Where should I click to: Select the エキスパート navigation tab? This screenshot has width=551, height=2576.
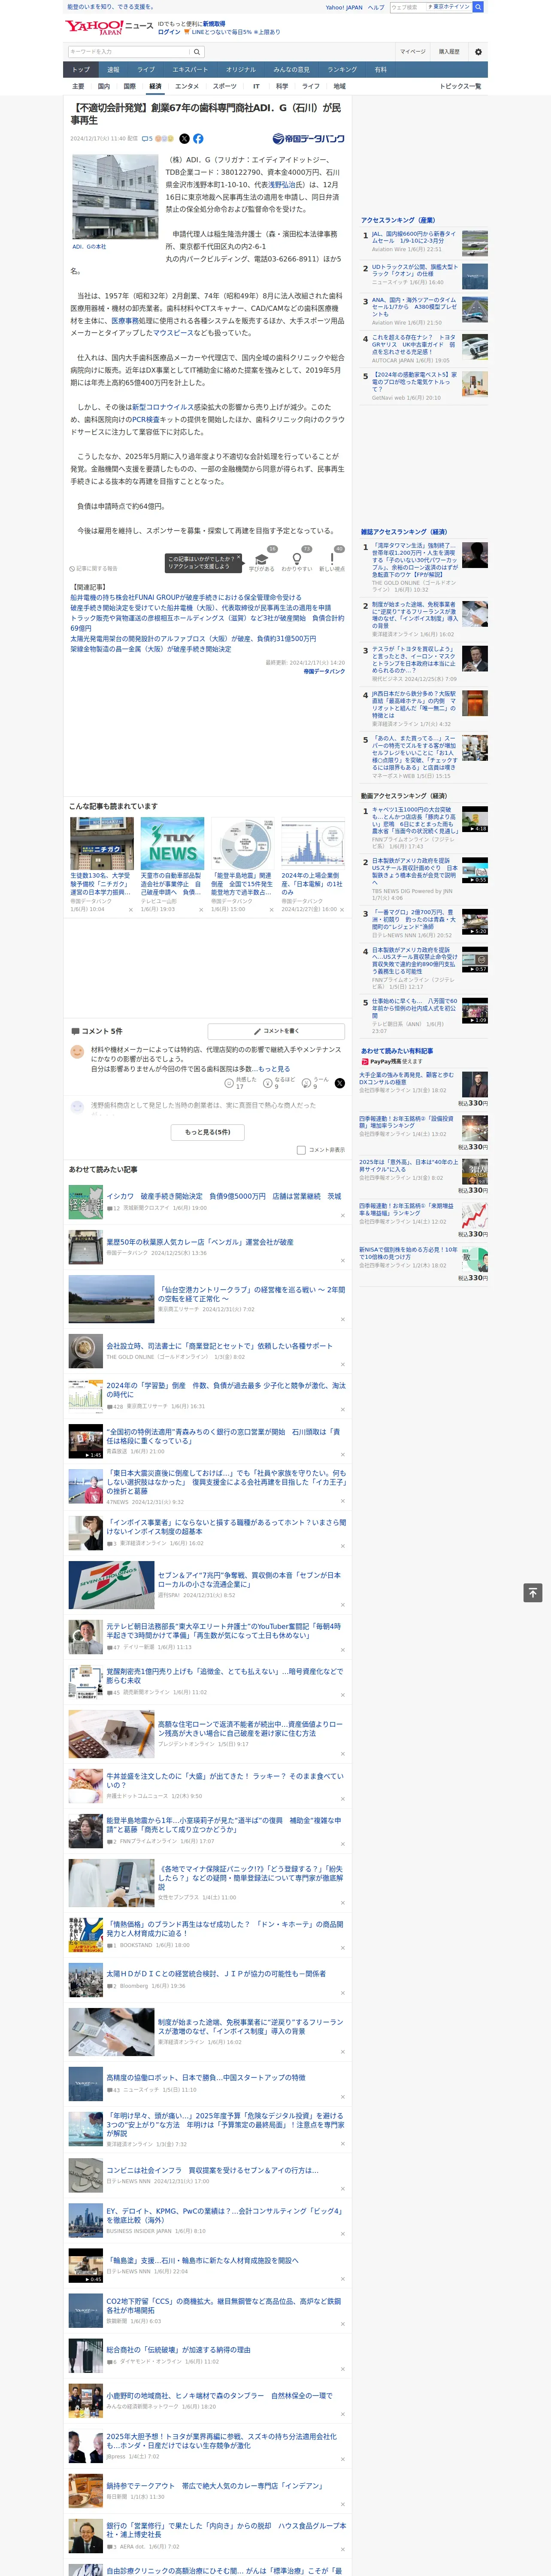190,70
